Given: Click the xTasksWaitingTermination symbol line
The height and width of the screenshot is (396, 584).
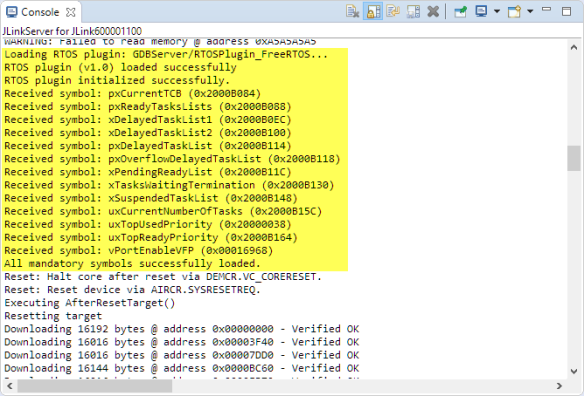Looking at the screenshot, I should [169, 185].
